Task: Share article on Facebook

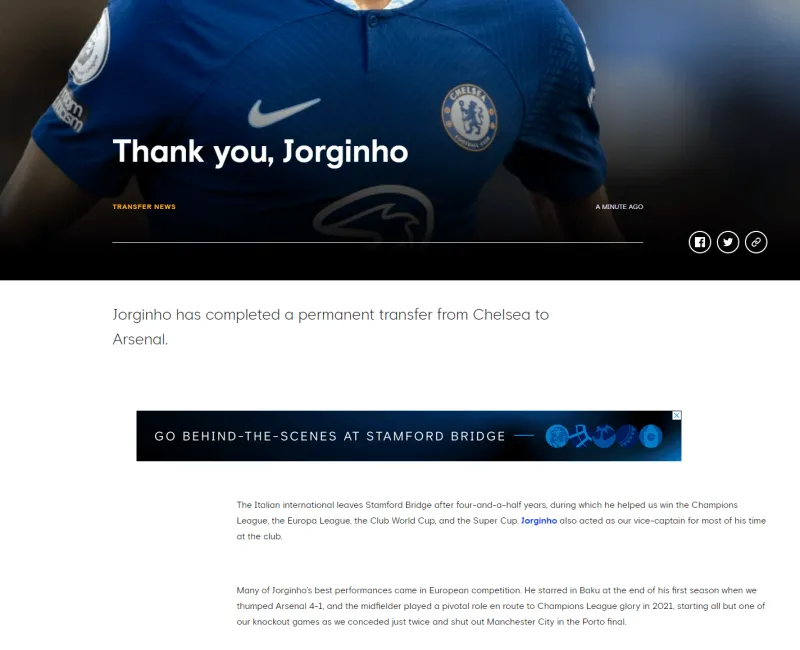Action: [699, 242]
